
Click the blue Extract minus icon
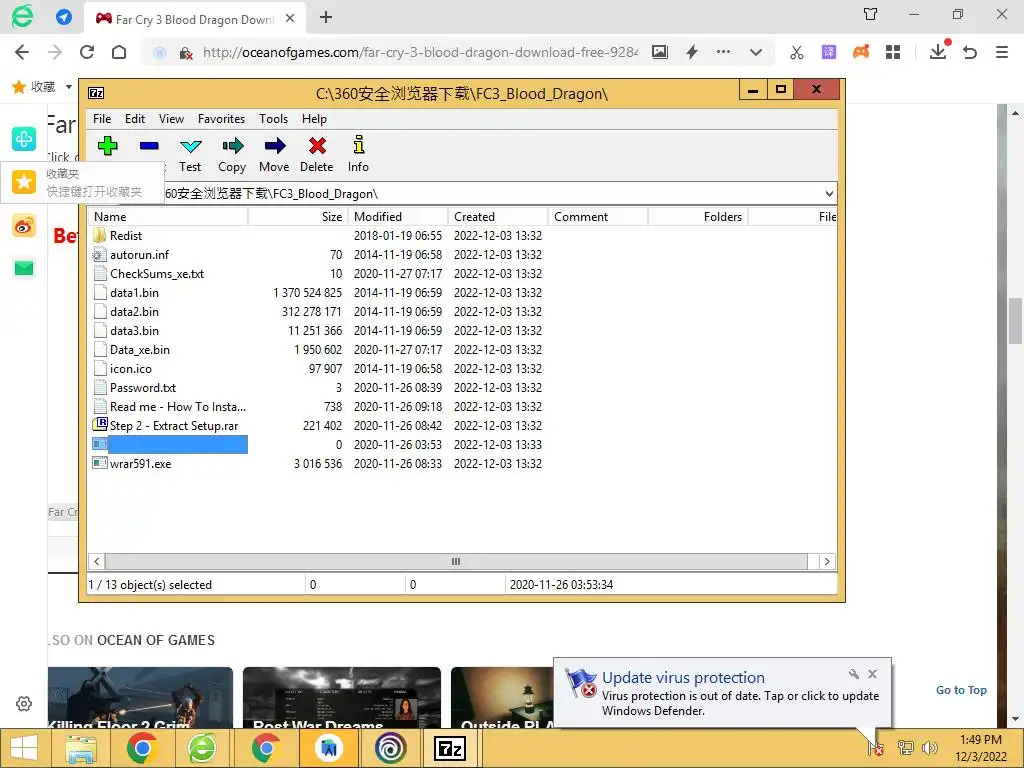(x=149, y=145)
